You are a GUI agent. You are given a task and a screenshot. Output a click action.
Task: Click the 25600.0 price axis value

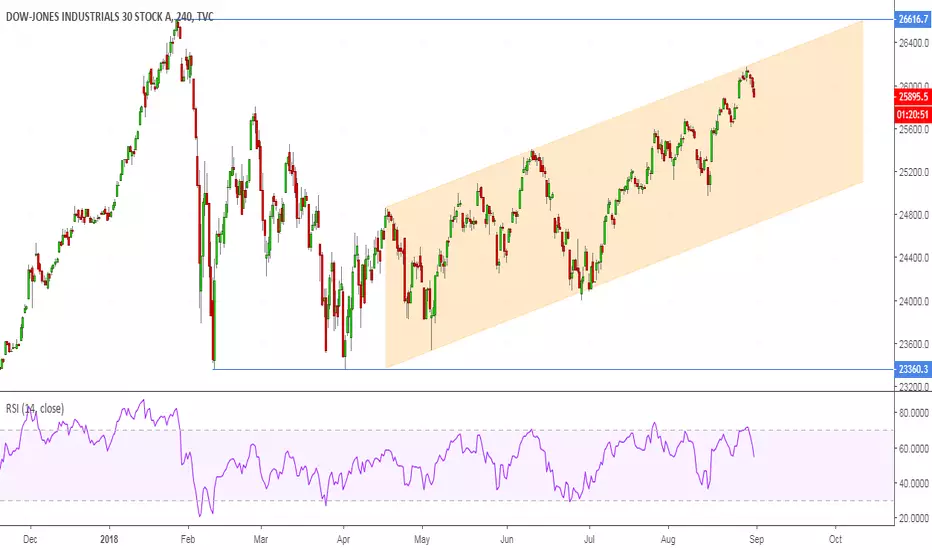(x=914, y=129)
